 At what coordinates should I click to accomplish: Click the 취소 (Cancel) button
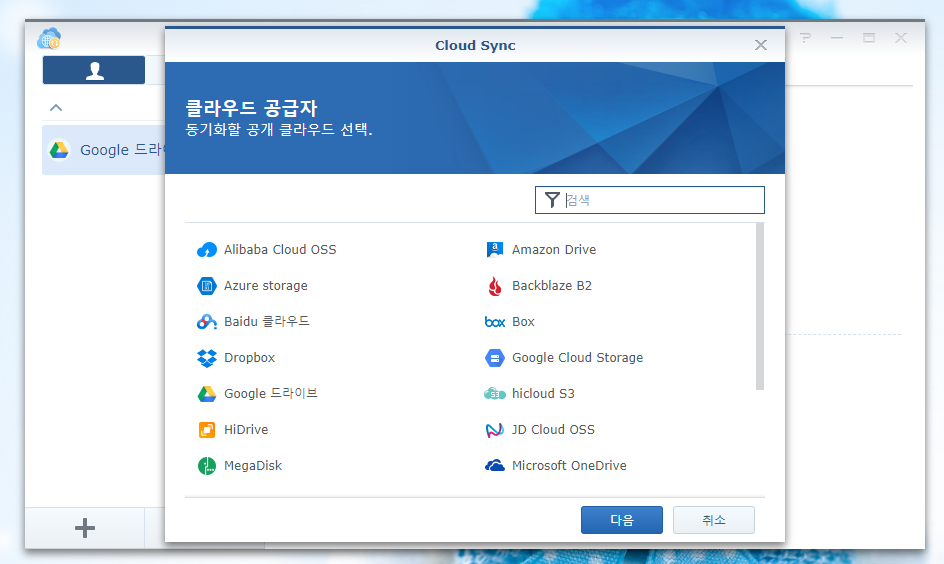713,520
